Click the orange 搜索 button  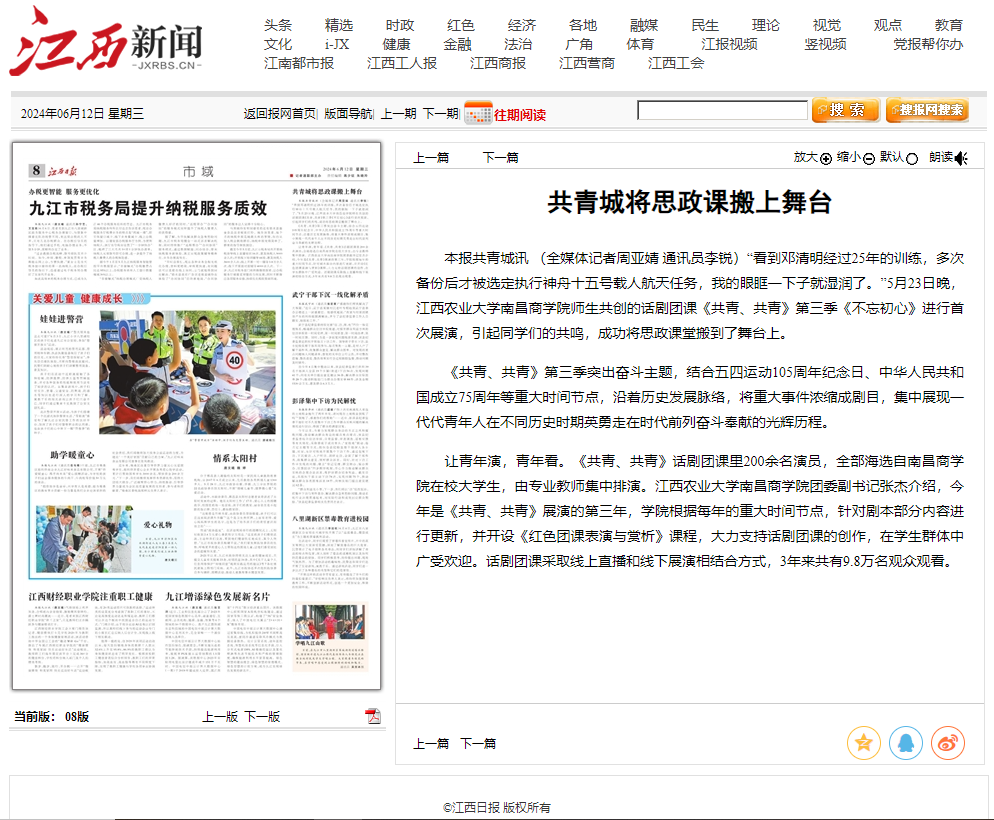845,110
